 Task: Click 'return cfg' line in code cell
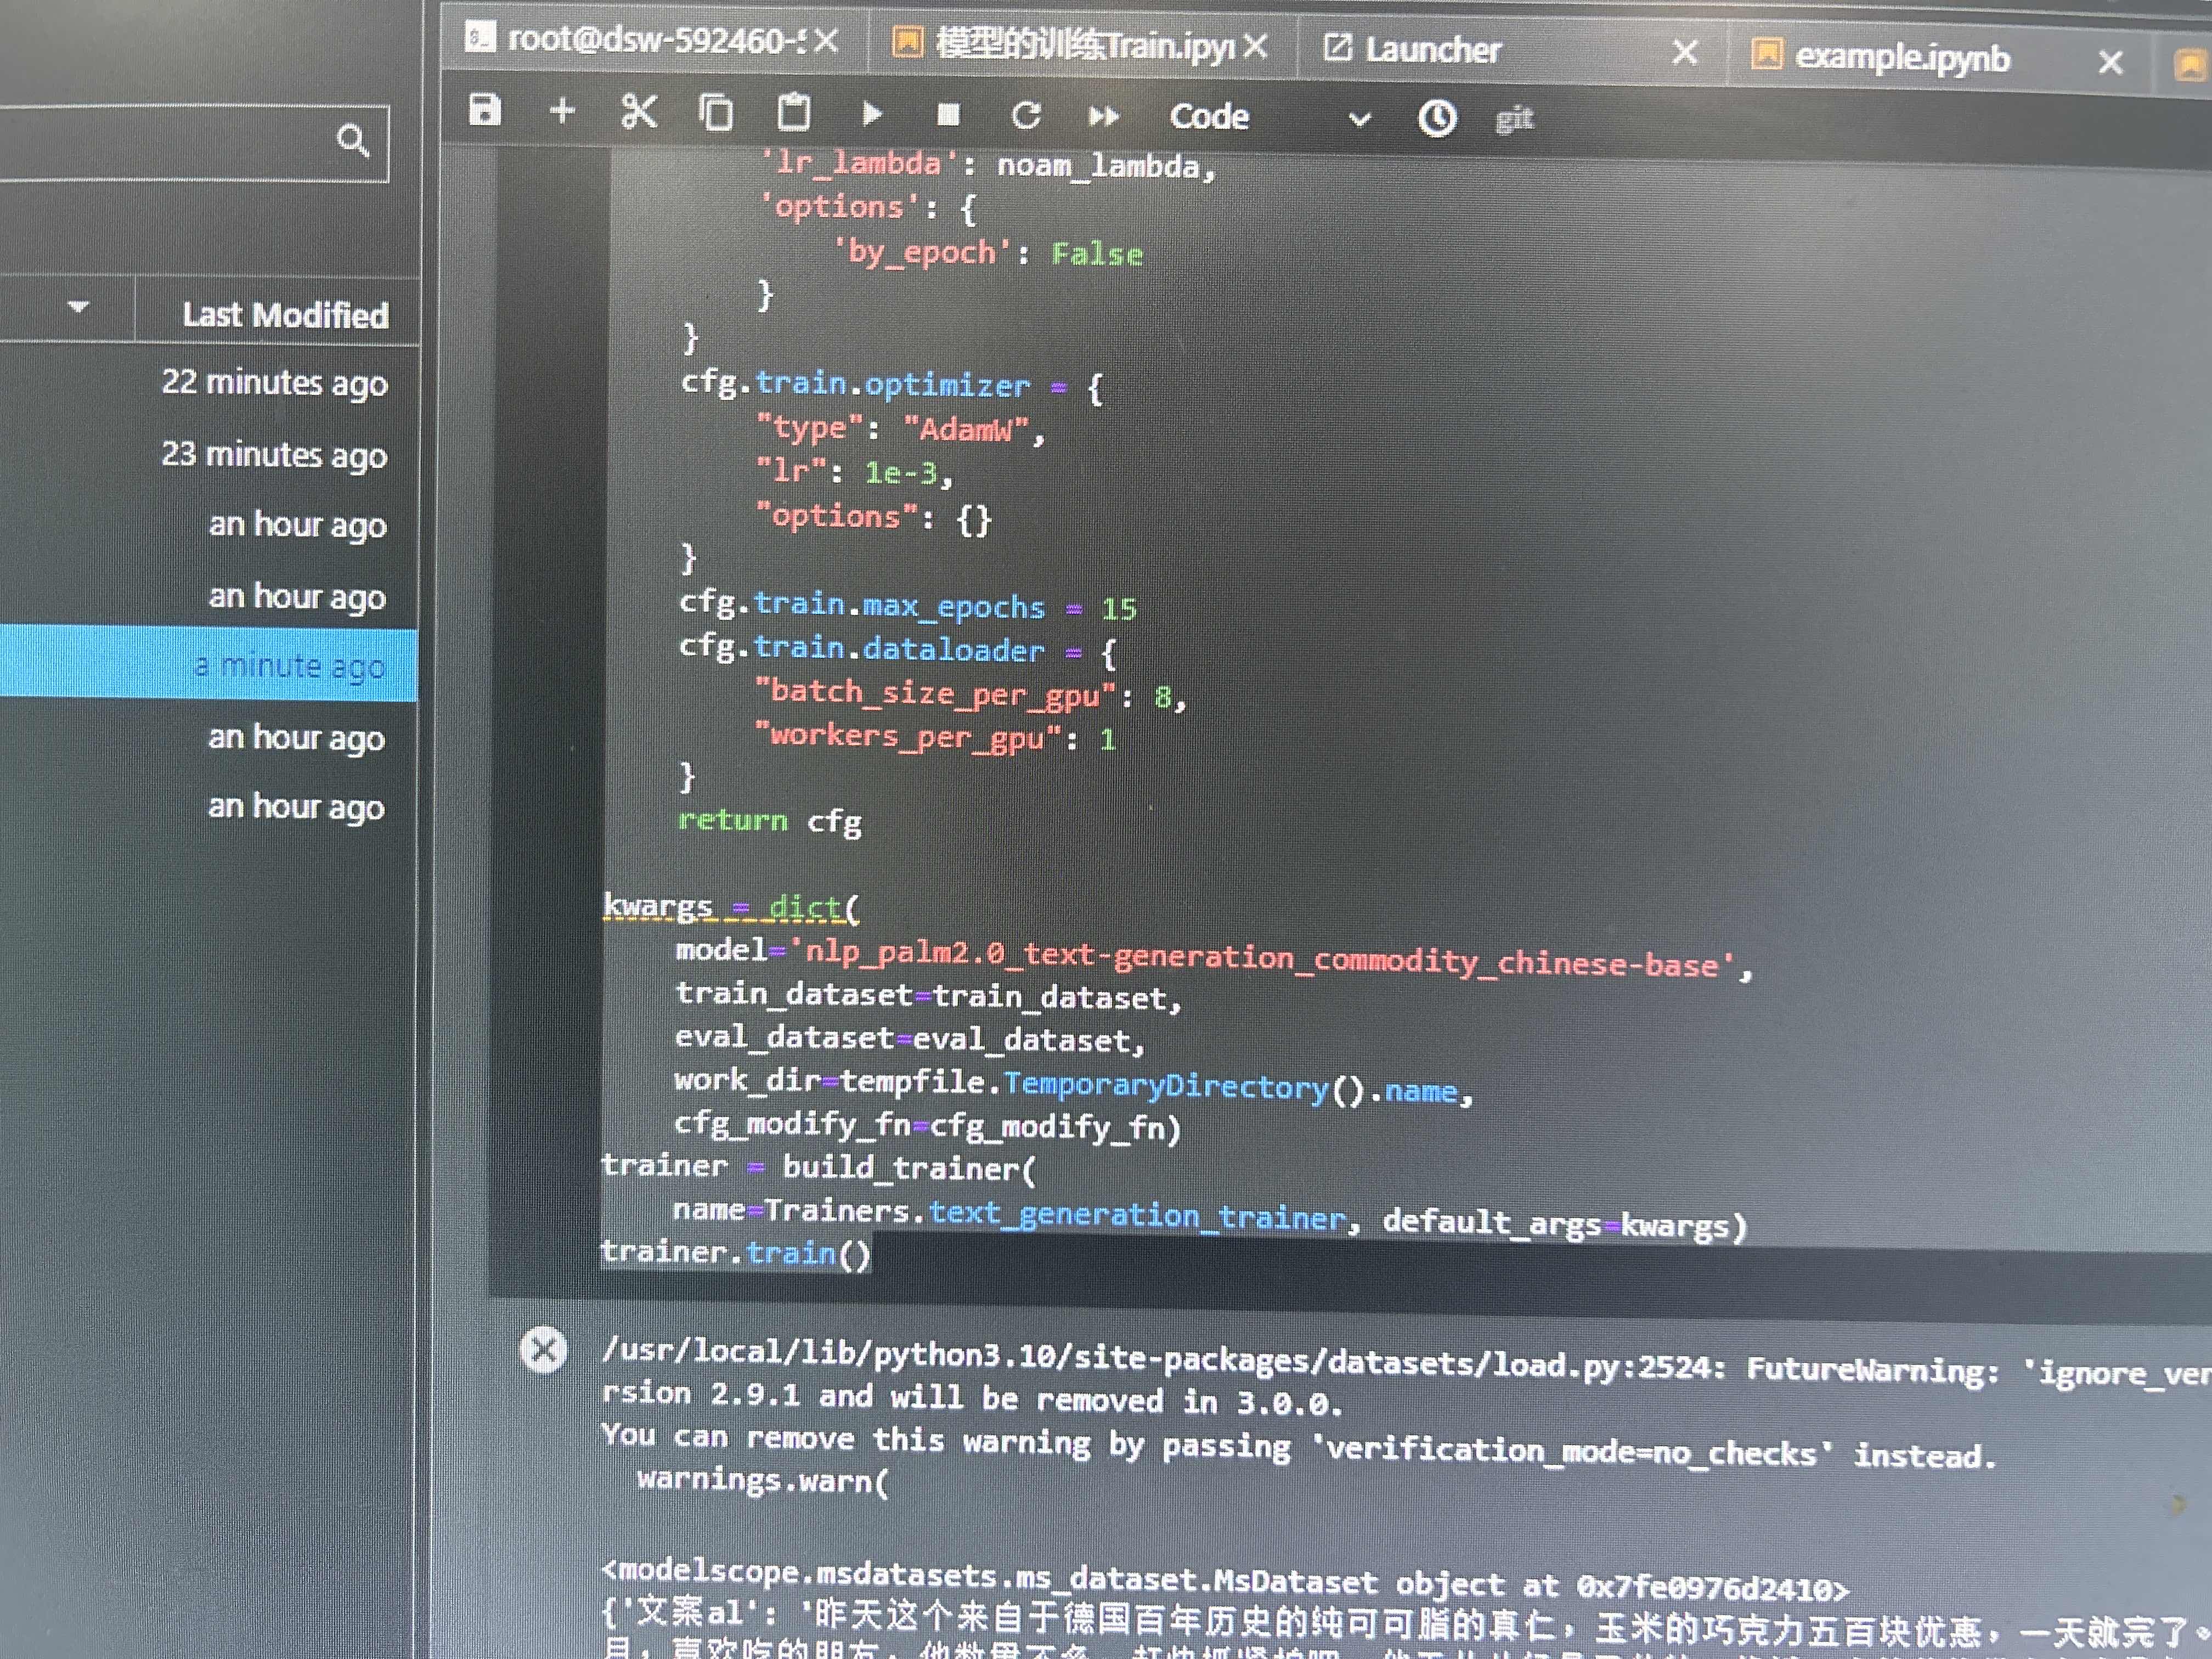click(769, 821)
